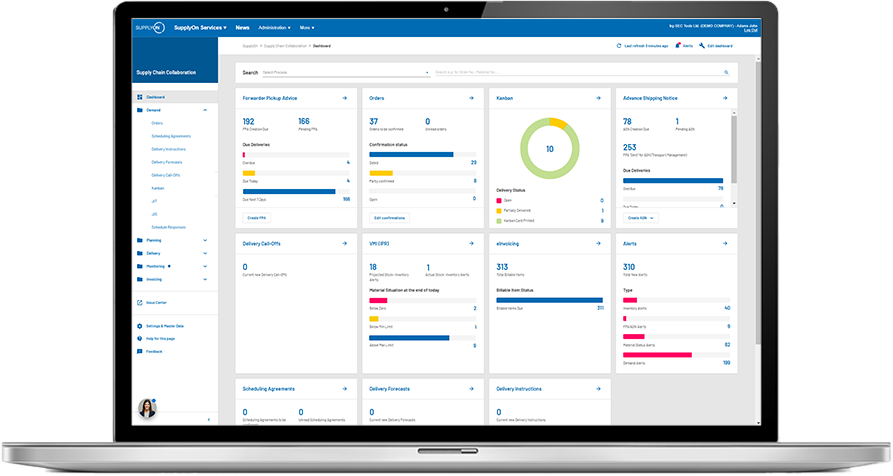Image resolution: width=893 pixels, height=476 pixels.
Task: Open the Dashboard grid icon in sidebar
Action: 140,97
